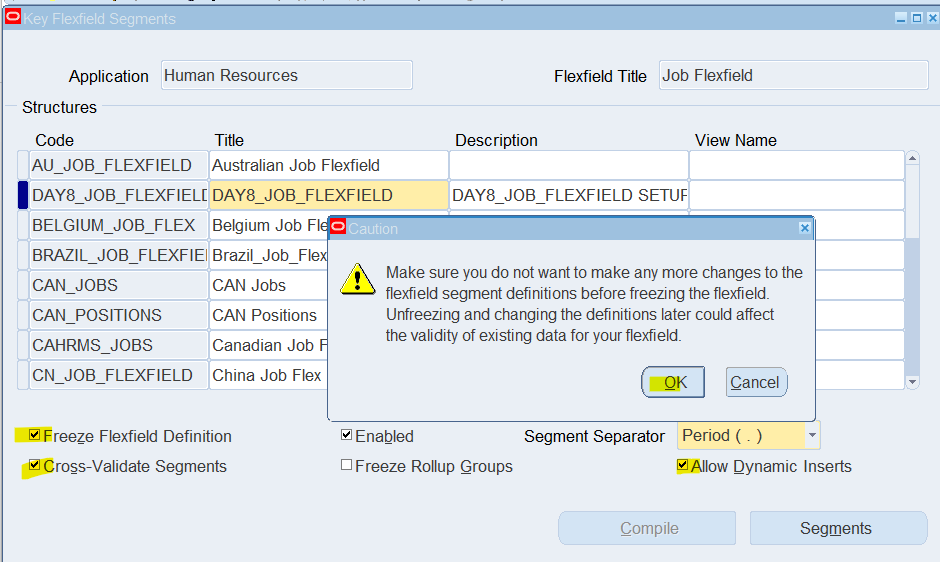This screenshot has width=940, height=562.
Task: Click the Application field Human Resources
Action: 287,75
